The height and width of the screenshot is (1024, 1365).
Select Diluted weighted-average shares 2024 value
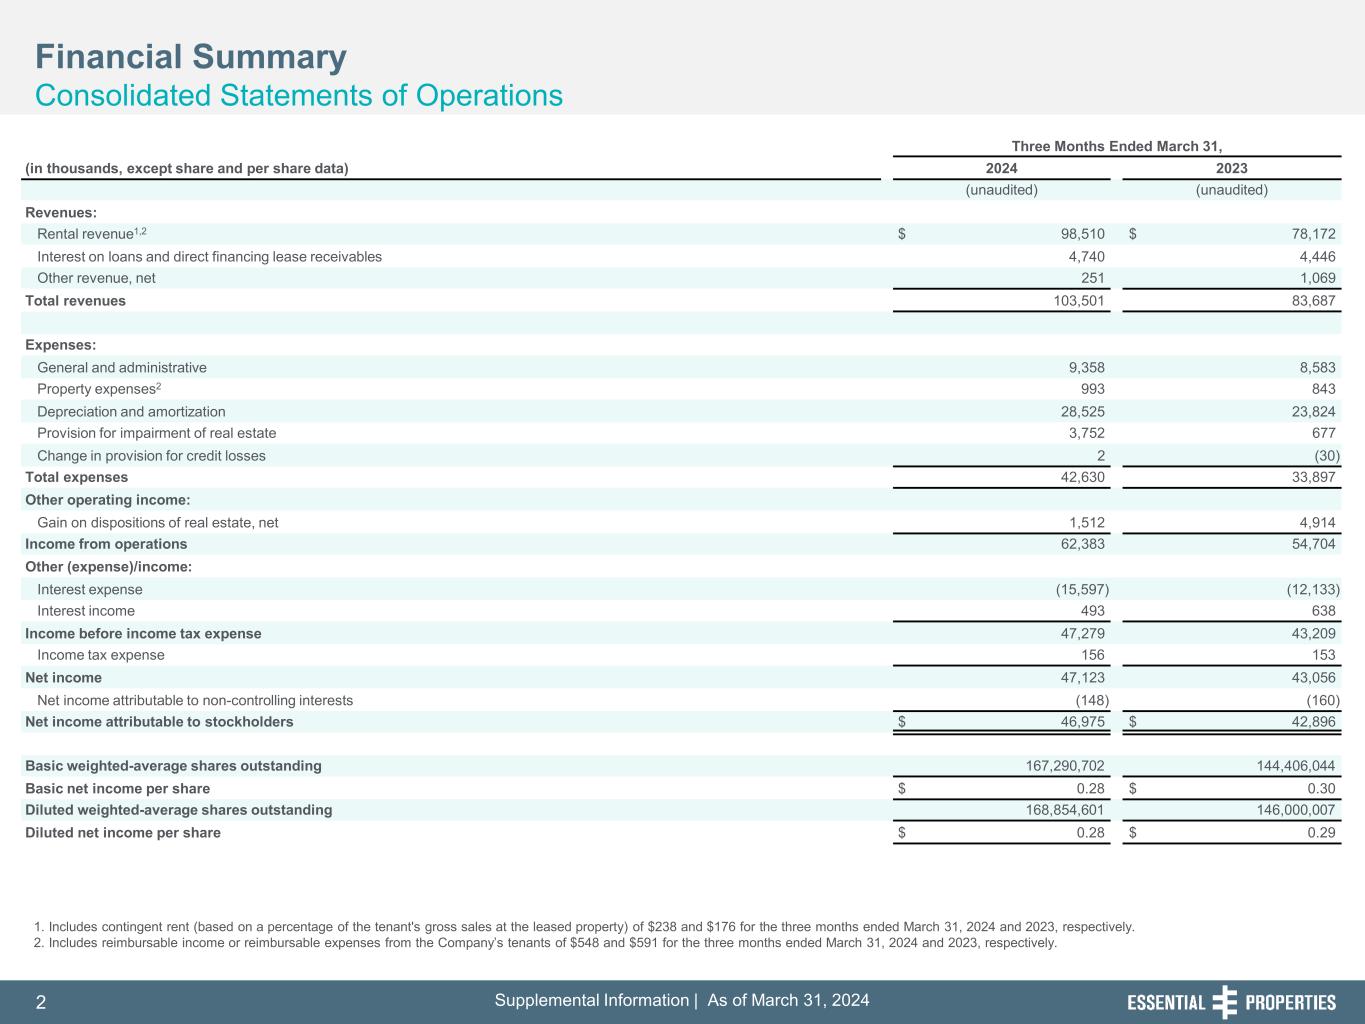pos(1059,810)
